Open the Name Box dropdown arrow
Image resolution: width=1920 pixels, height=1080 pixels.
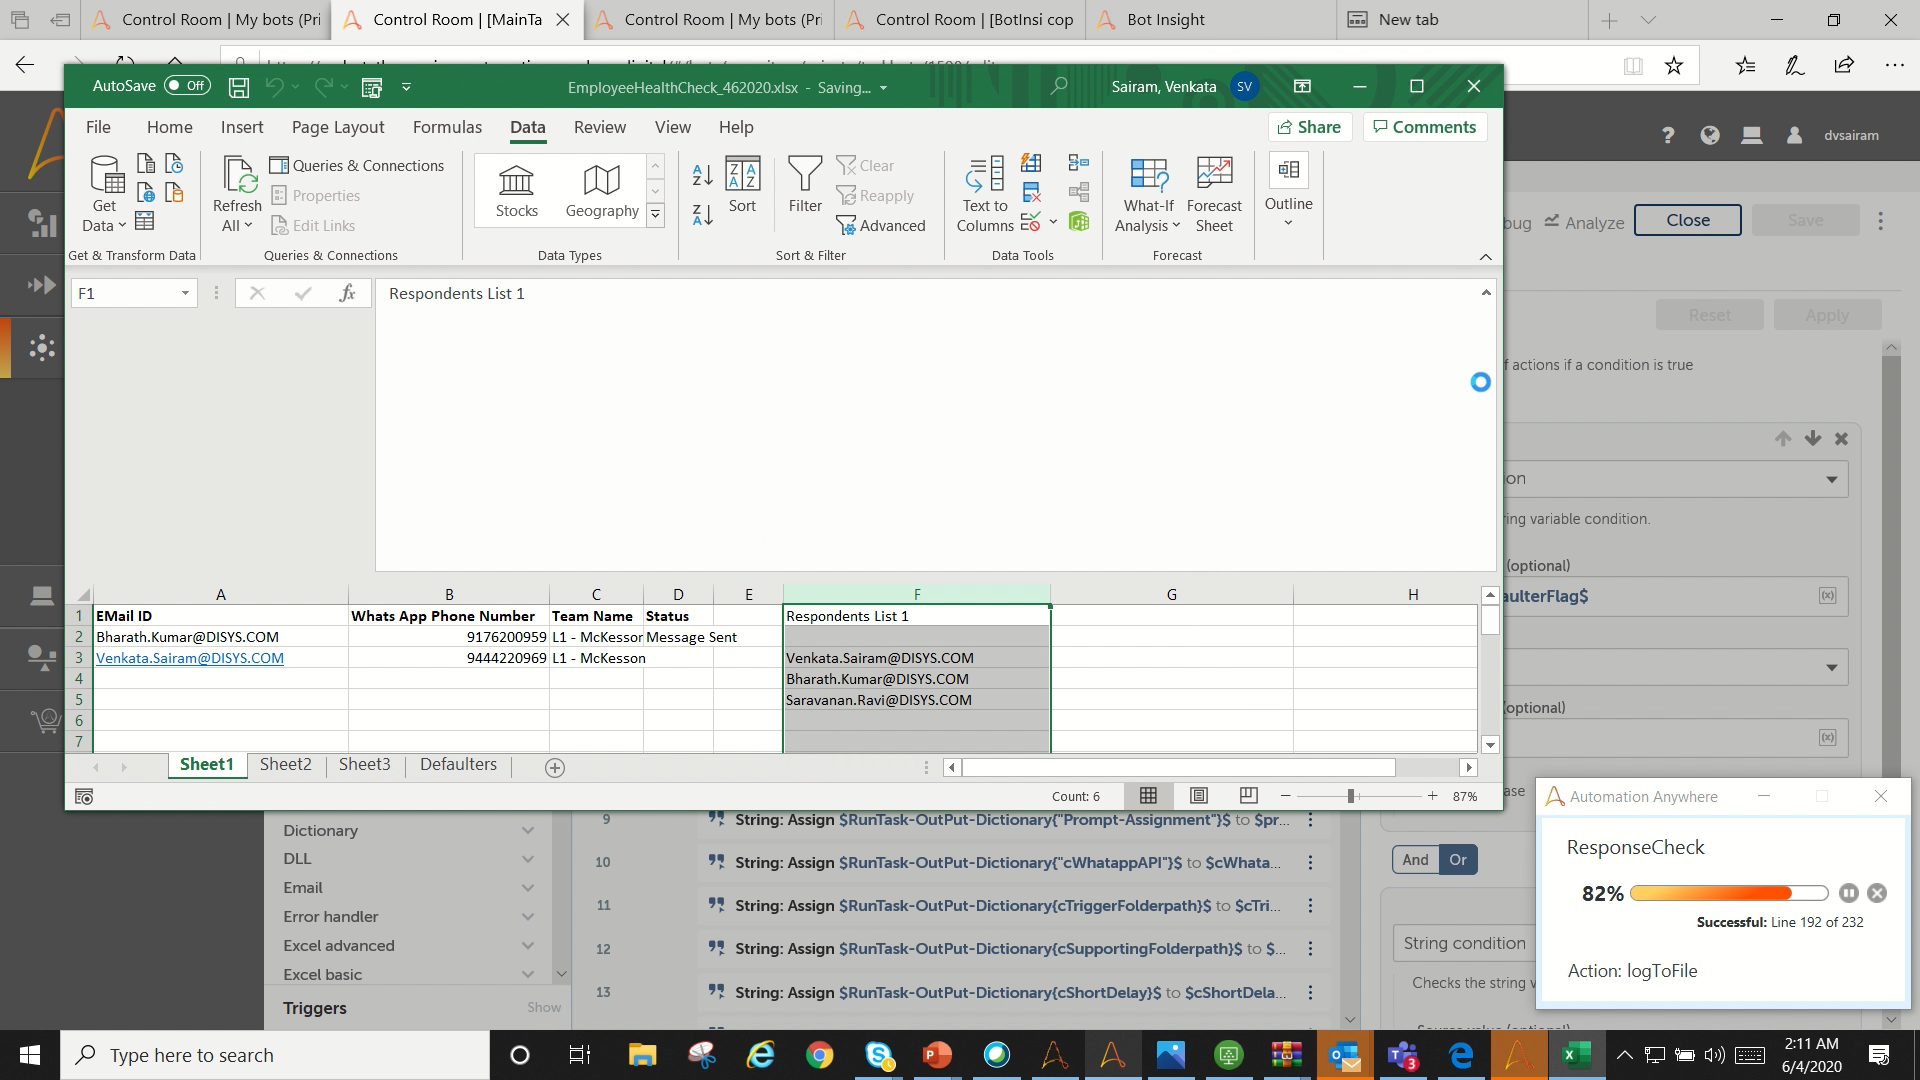pos(185,293)
